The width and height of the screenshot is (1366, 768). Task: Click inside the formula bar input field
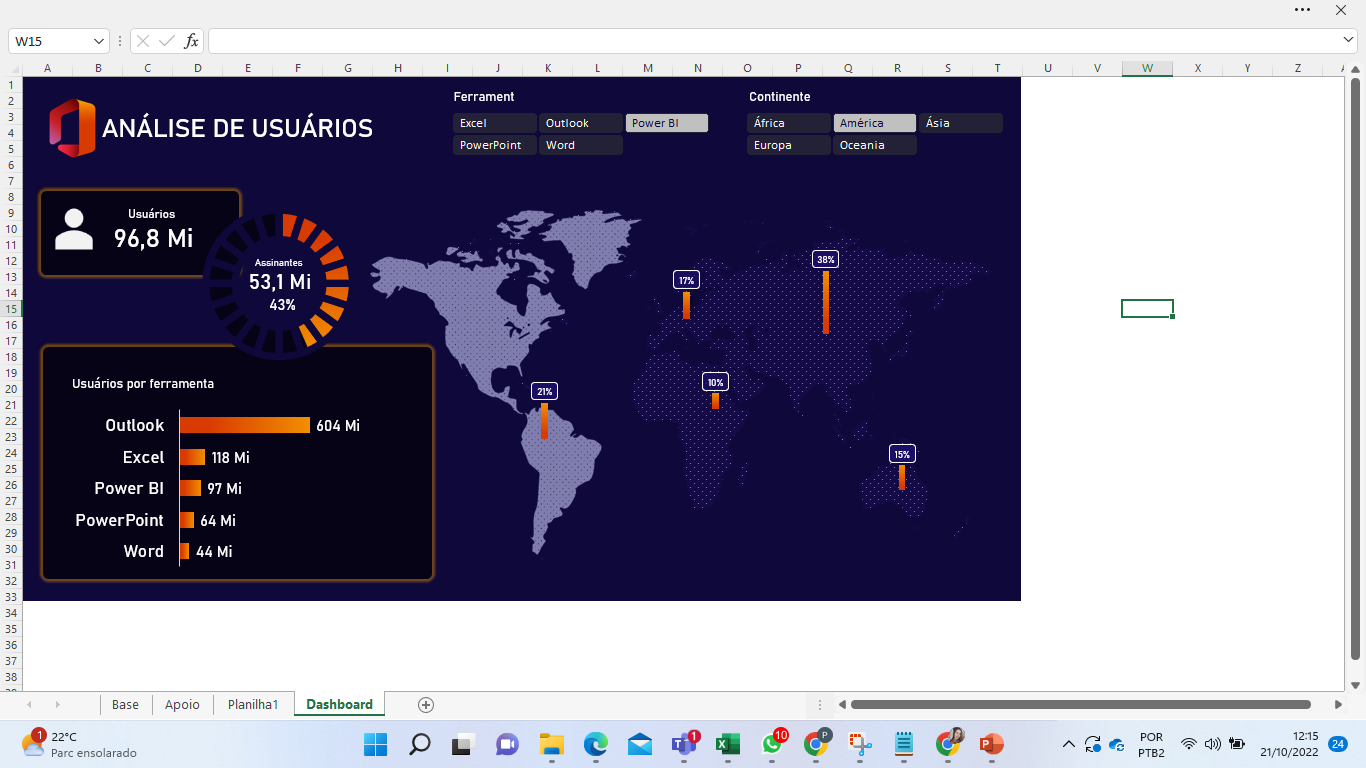(x=770, y=41)
